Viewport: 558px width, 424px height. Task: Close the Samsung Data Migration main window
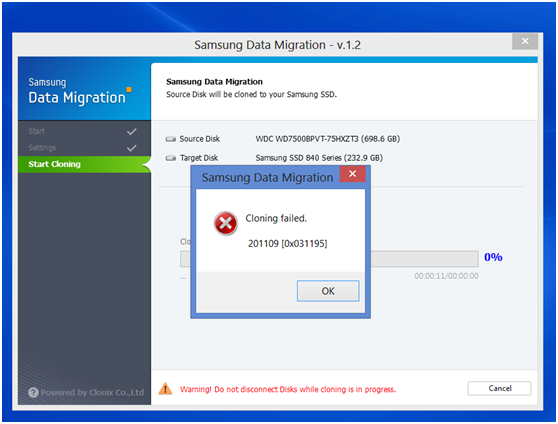[525, 41]
